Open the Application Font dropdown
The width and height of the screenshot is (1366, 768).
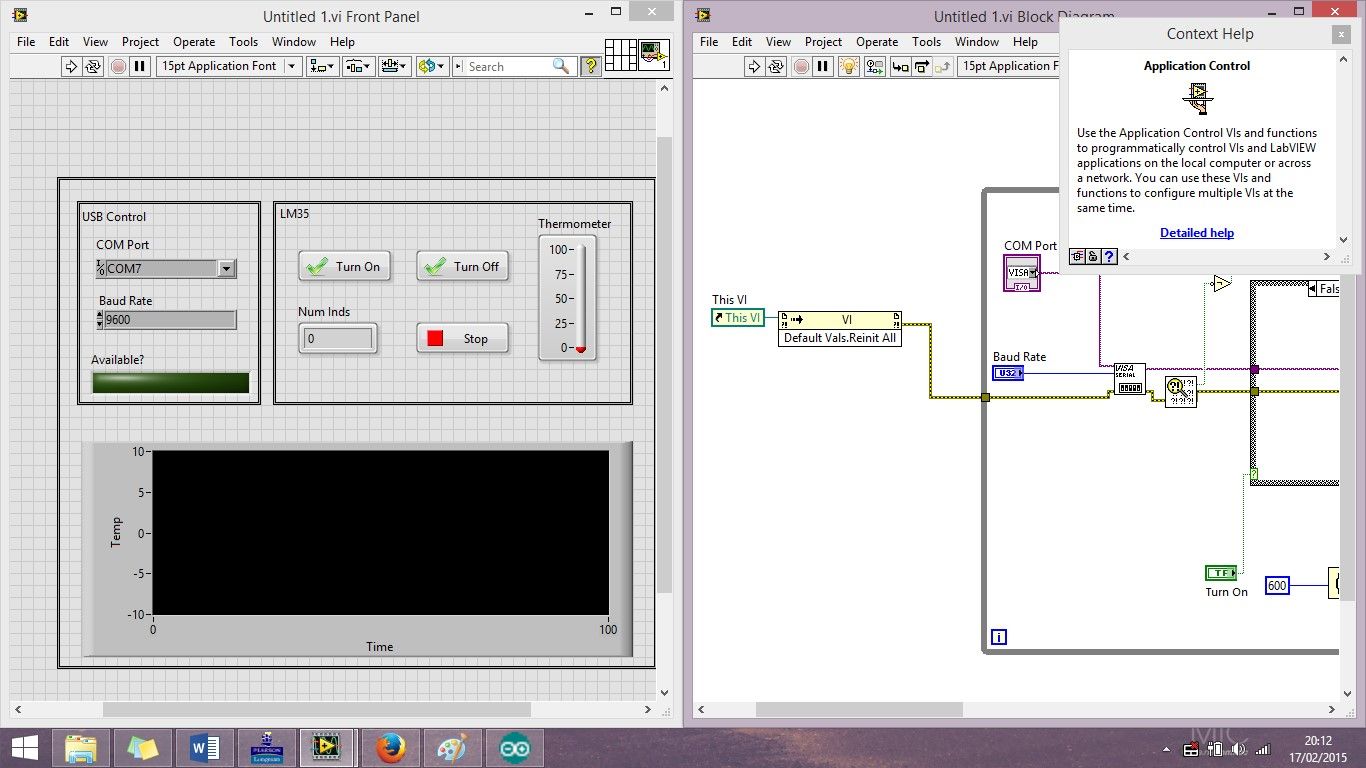click(292, 66)
